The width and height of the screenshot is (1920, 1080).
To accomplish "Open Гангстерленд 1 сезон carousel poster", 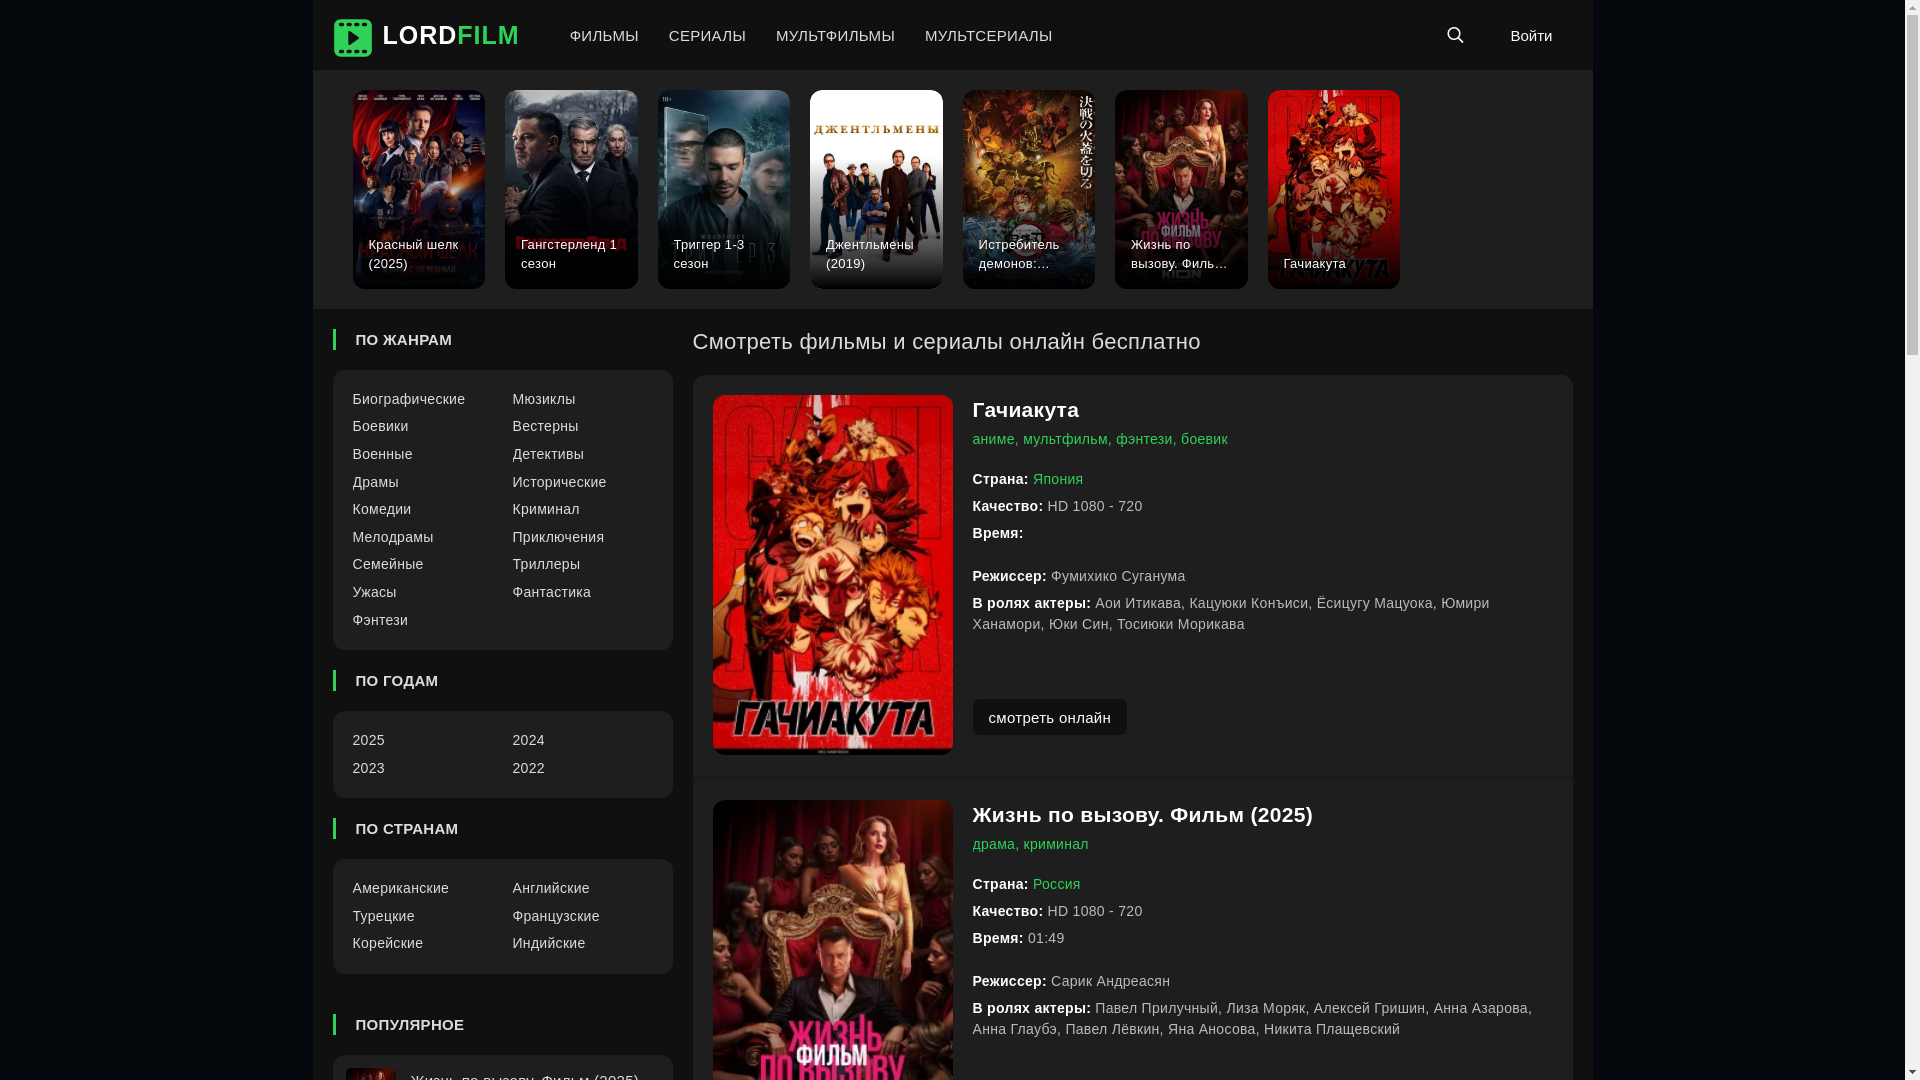I will point(571,189).
